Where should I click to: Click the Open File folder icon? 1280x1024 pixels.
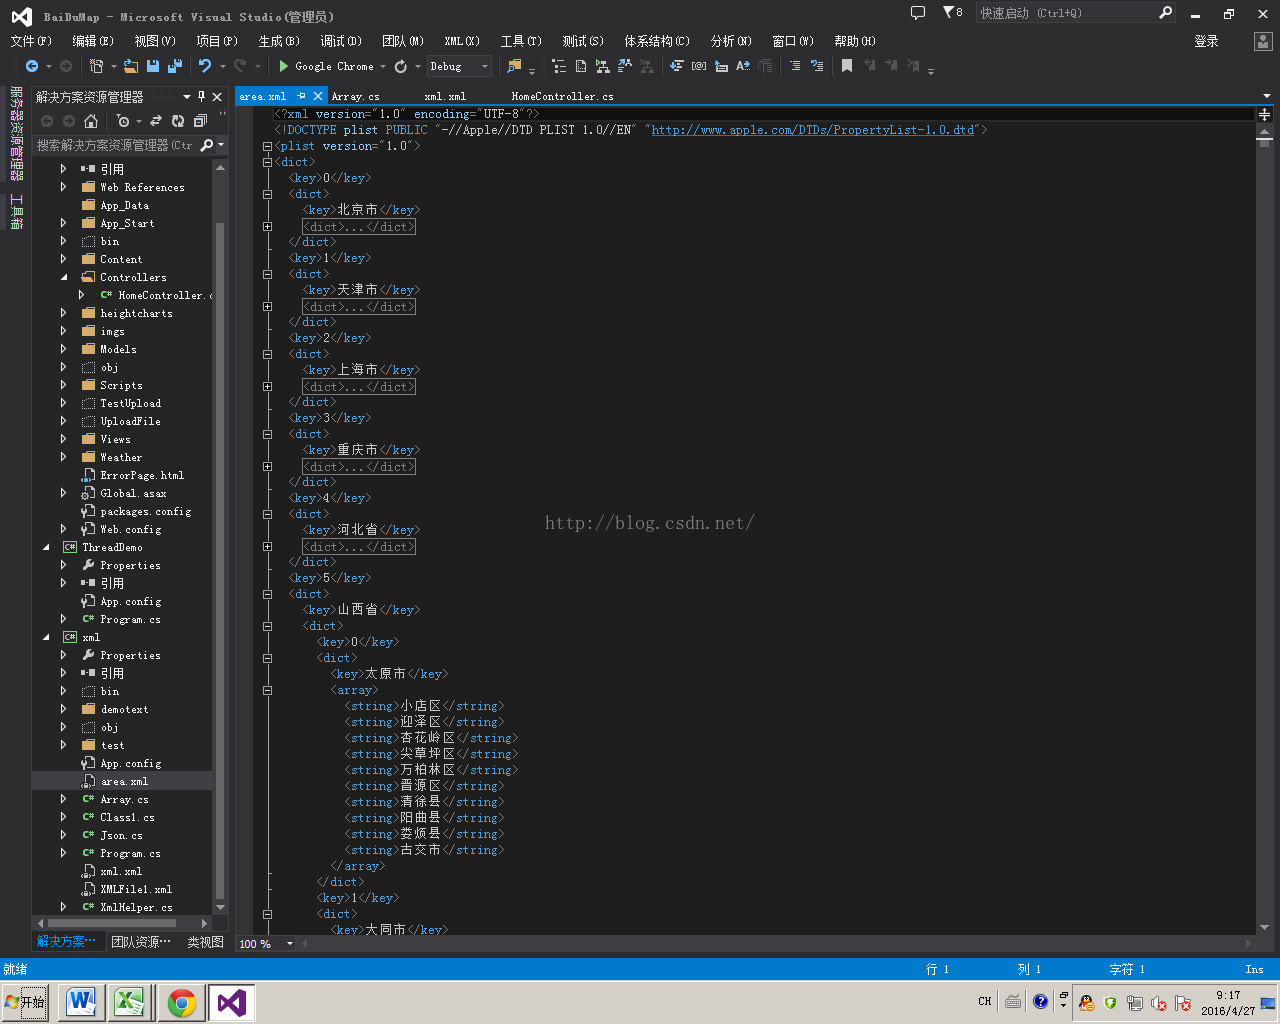[x=131, y=66]
